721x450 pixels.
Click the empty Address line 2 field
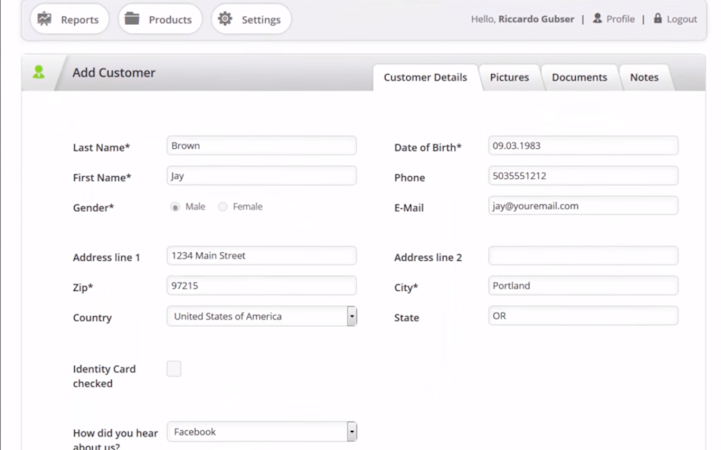(583, 256)
